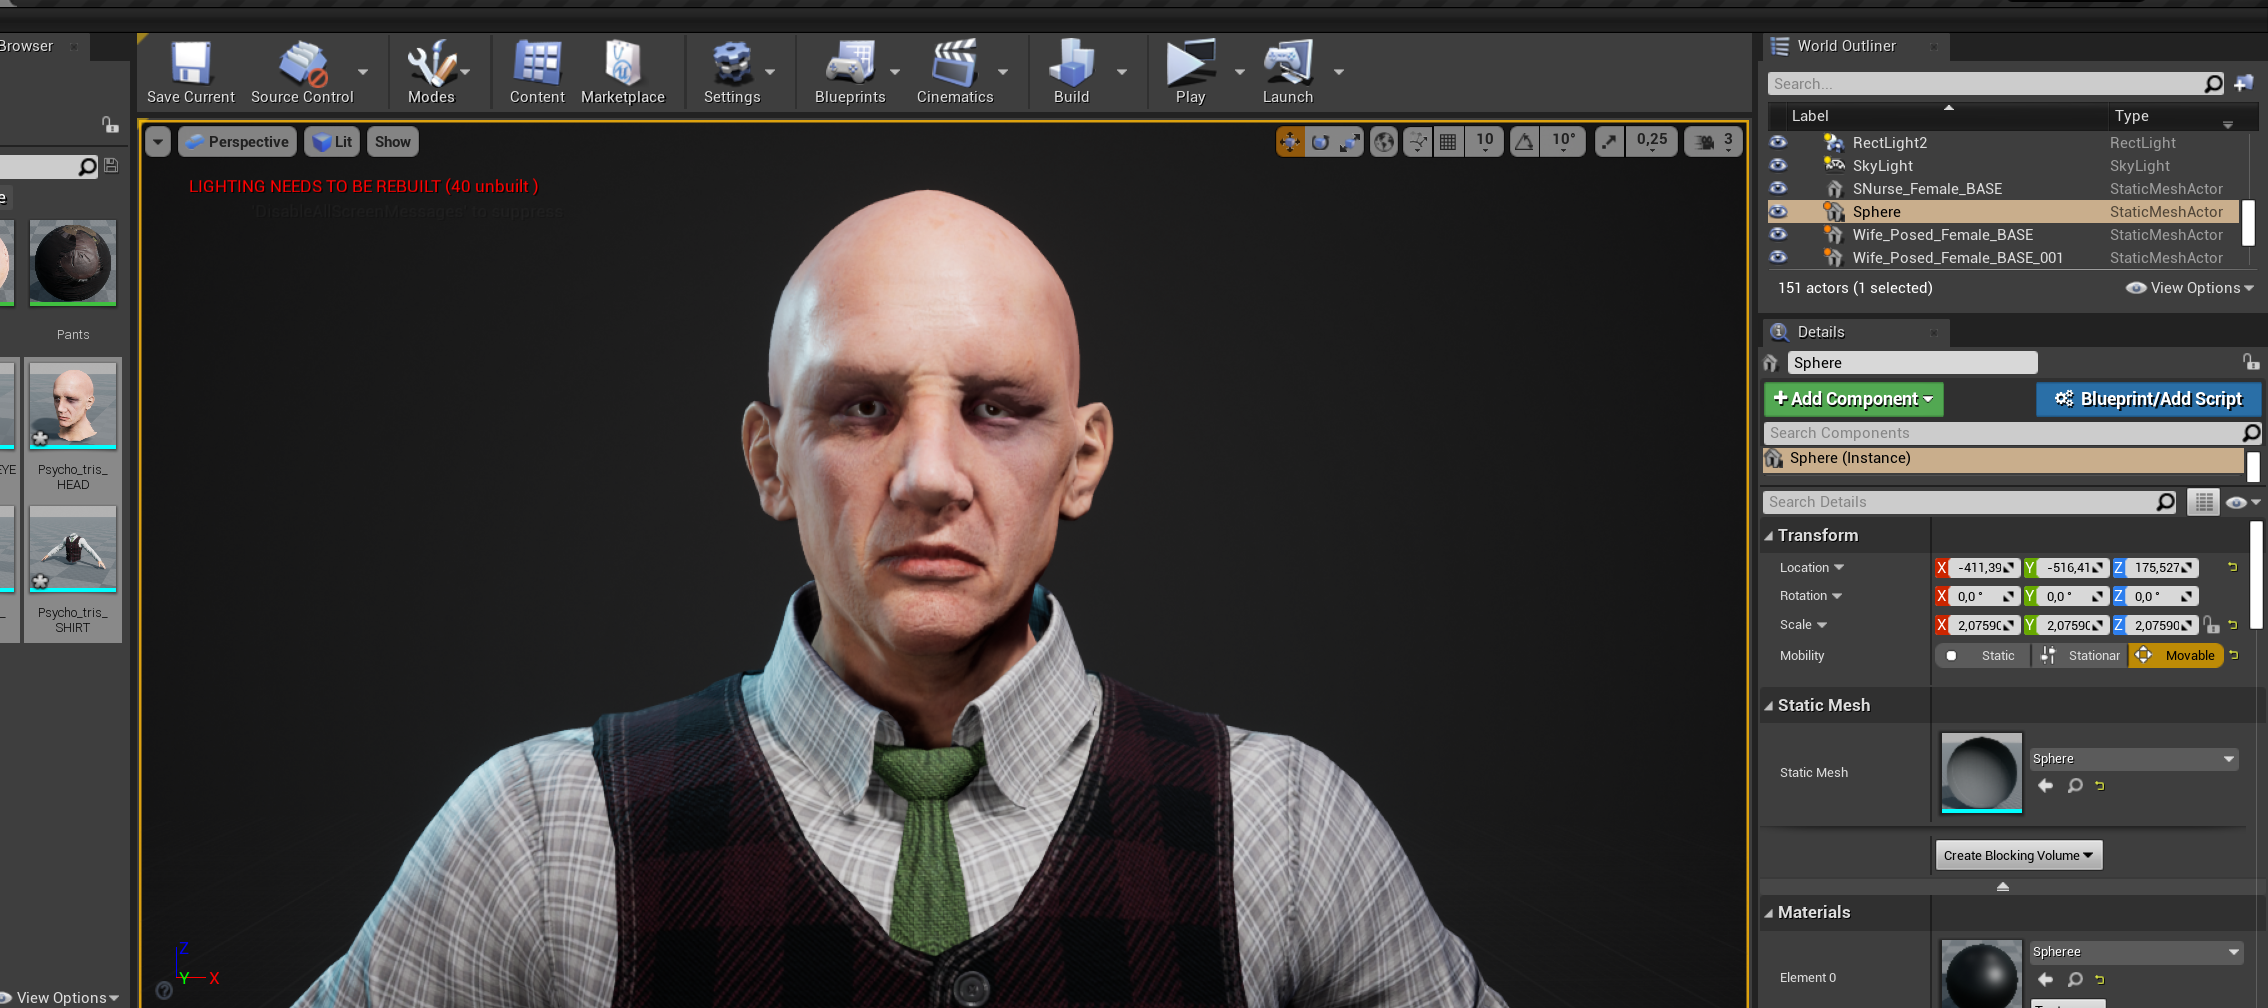Open Perspective viewport type menu
The height and width of the screenshot is (1008, 2268).
click(x=238, y=142)
